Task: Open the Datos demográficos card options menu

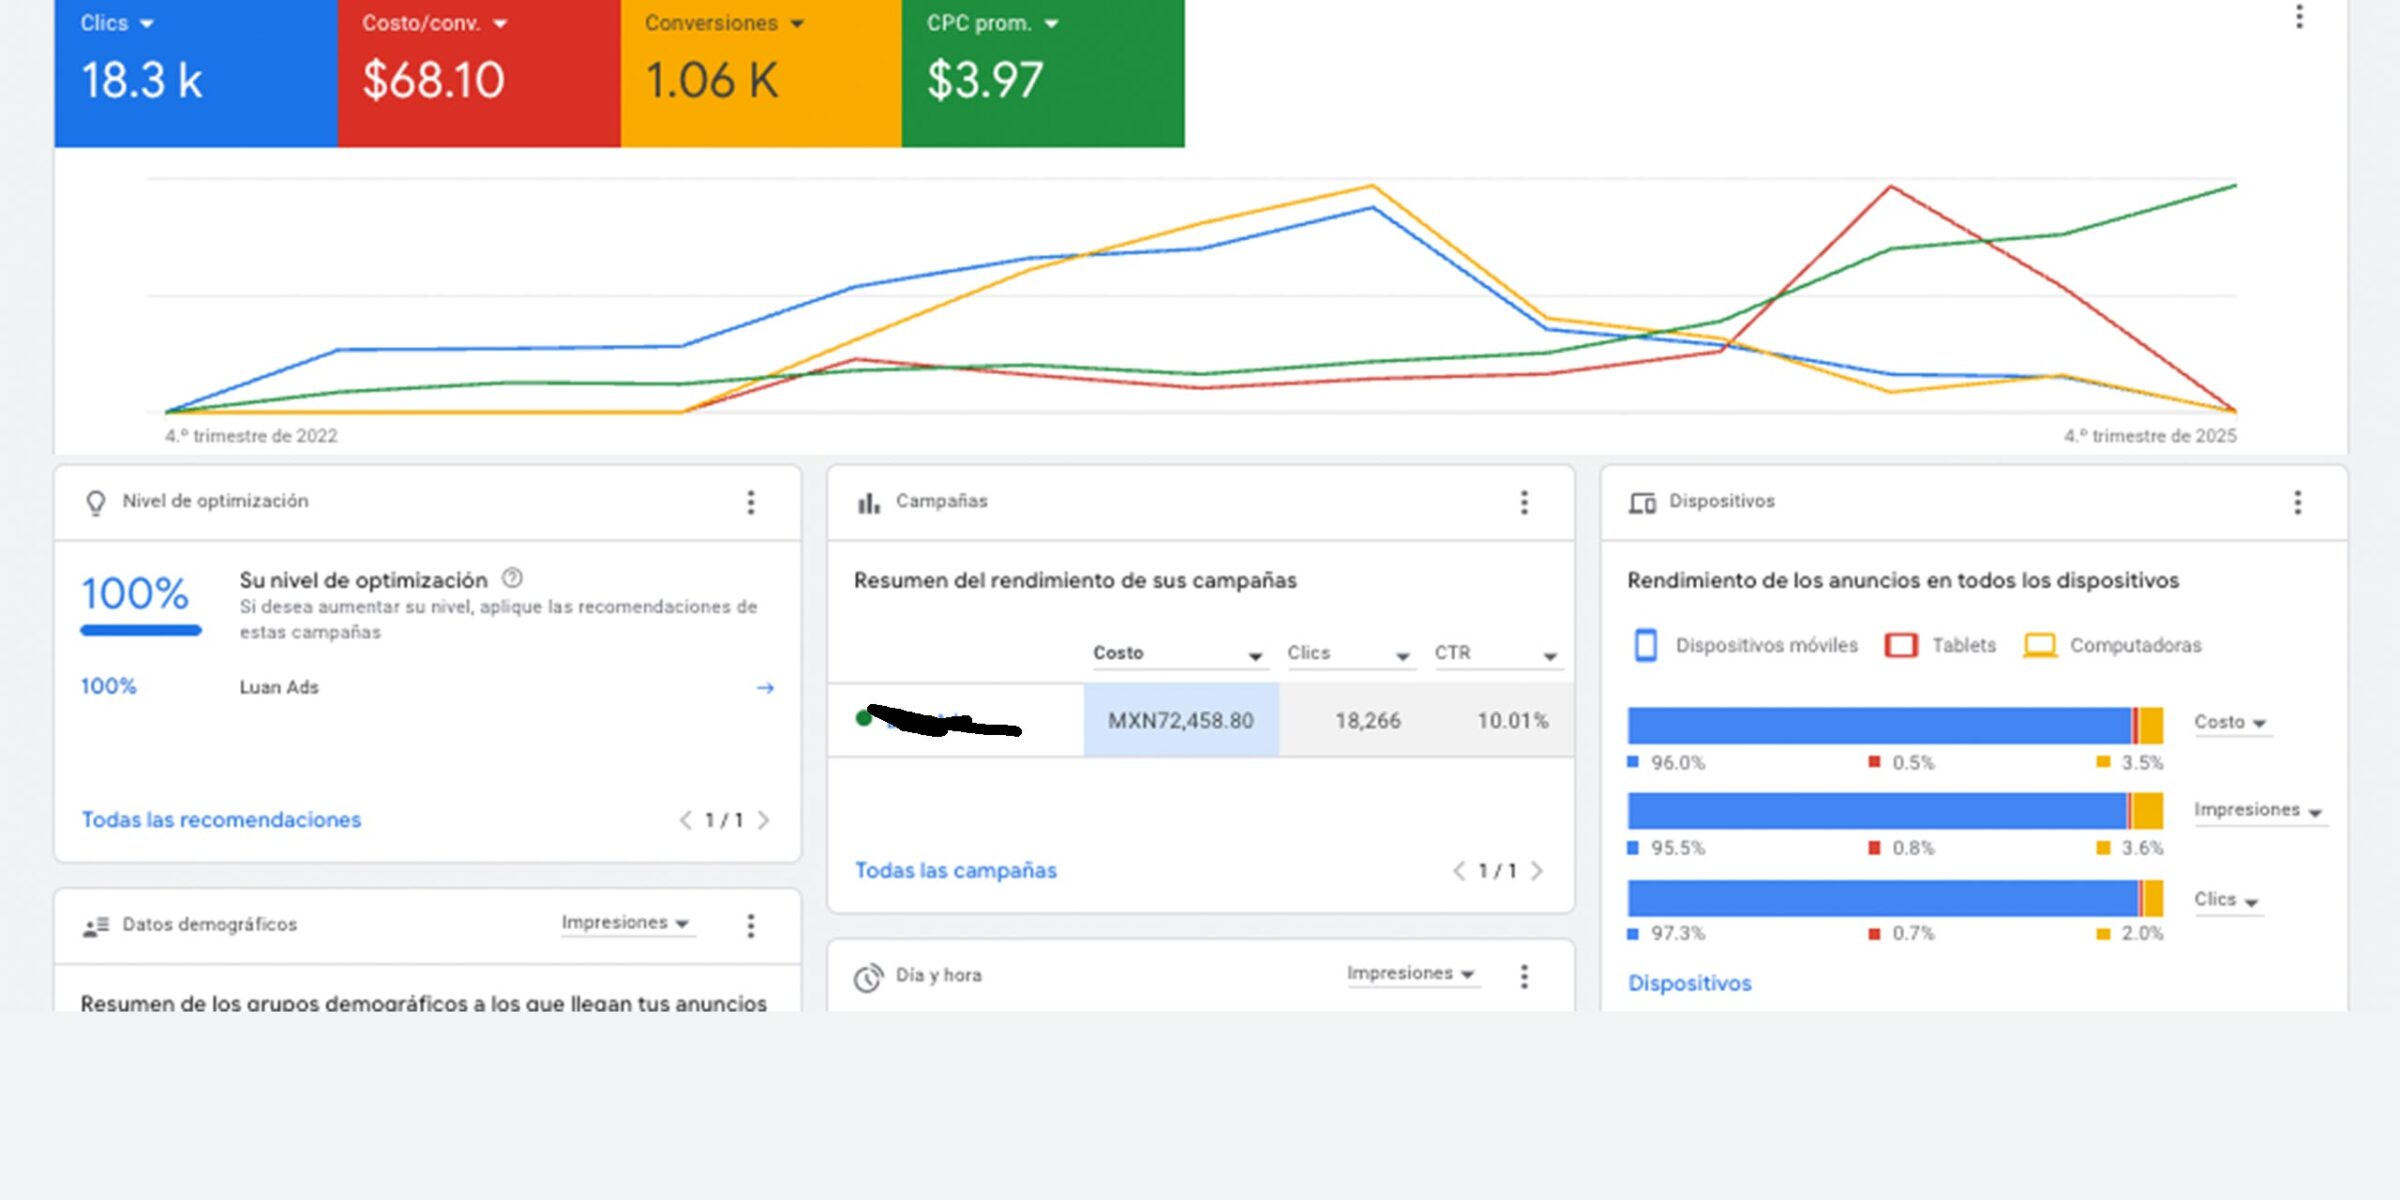Action: coord(750,925)
